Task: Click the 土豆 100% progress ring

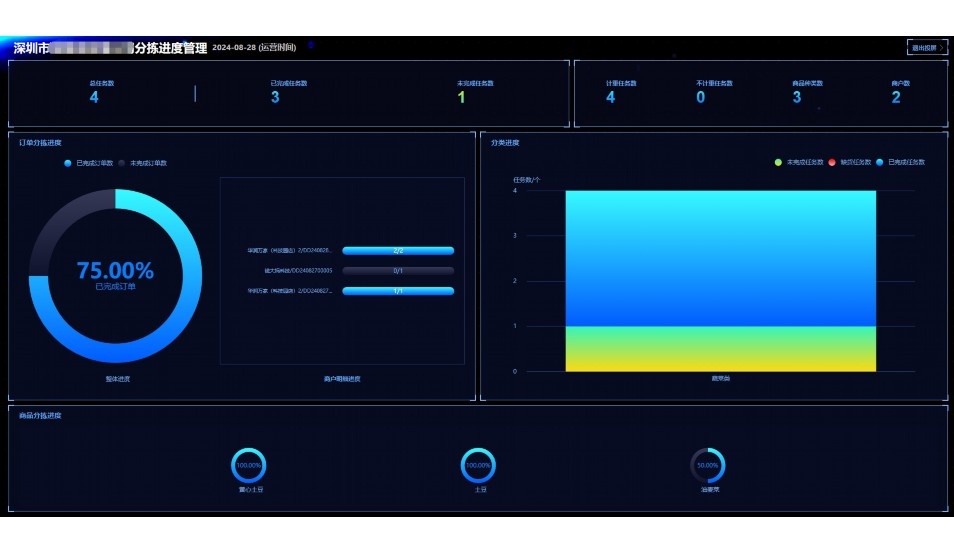Action: point(478,465)
